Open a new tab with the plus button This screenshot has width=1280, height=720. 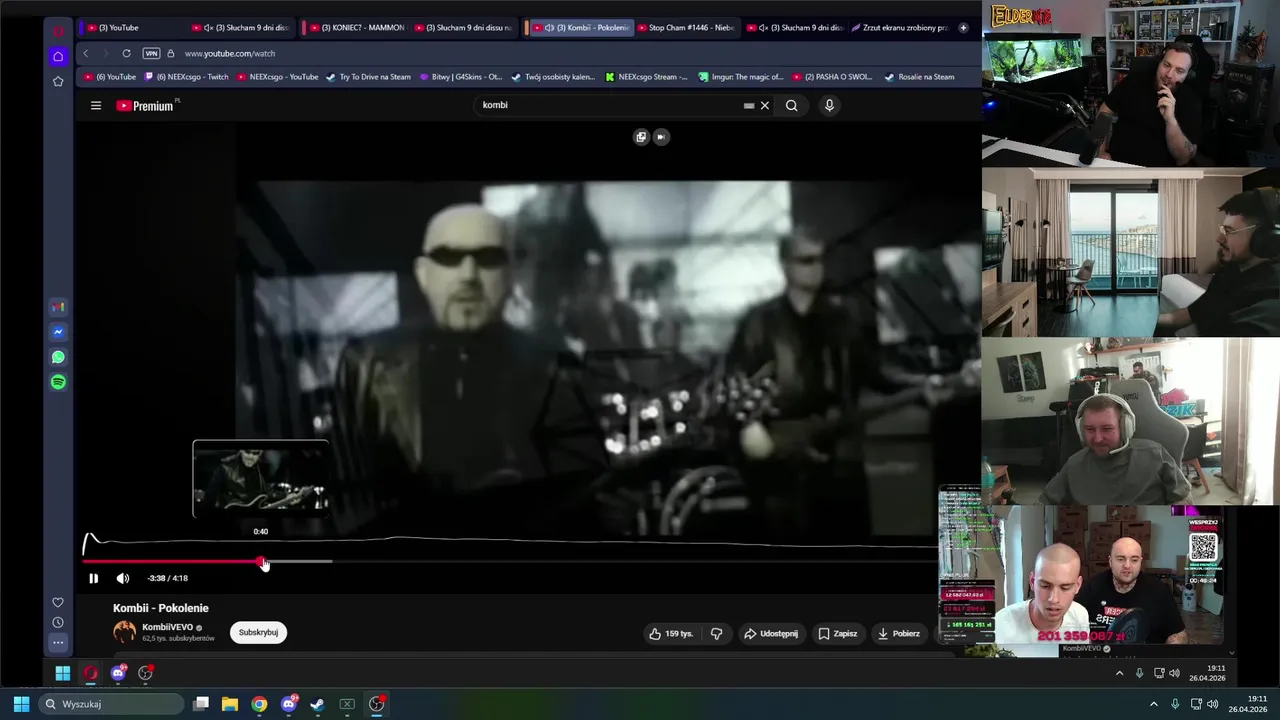[x=963, y=28]
